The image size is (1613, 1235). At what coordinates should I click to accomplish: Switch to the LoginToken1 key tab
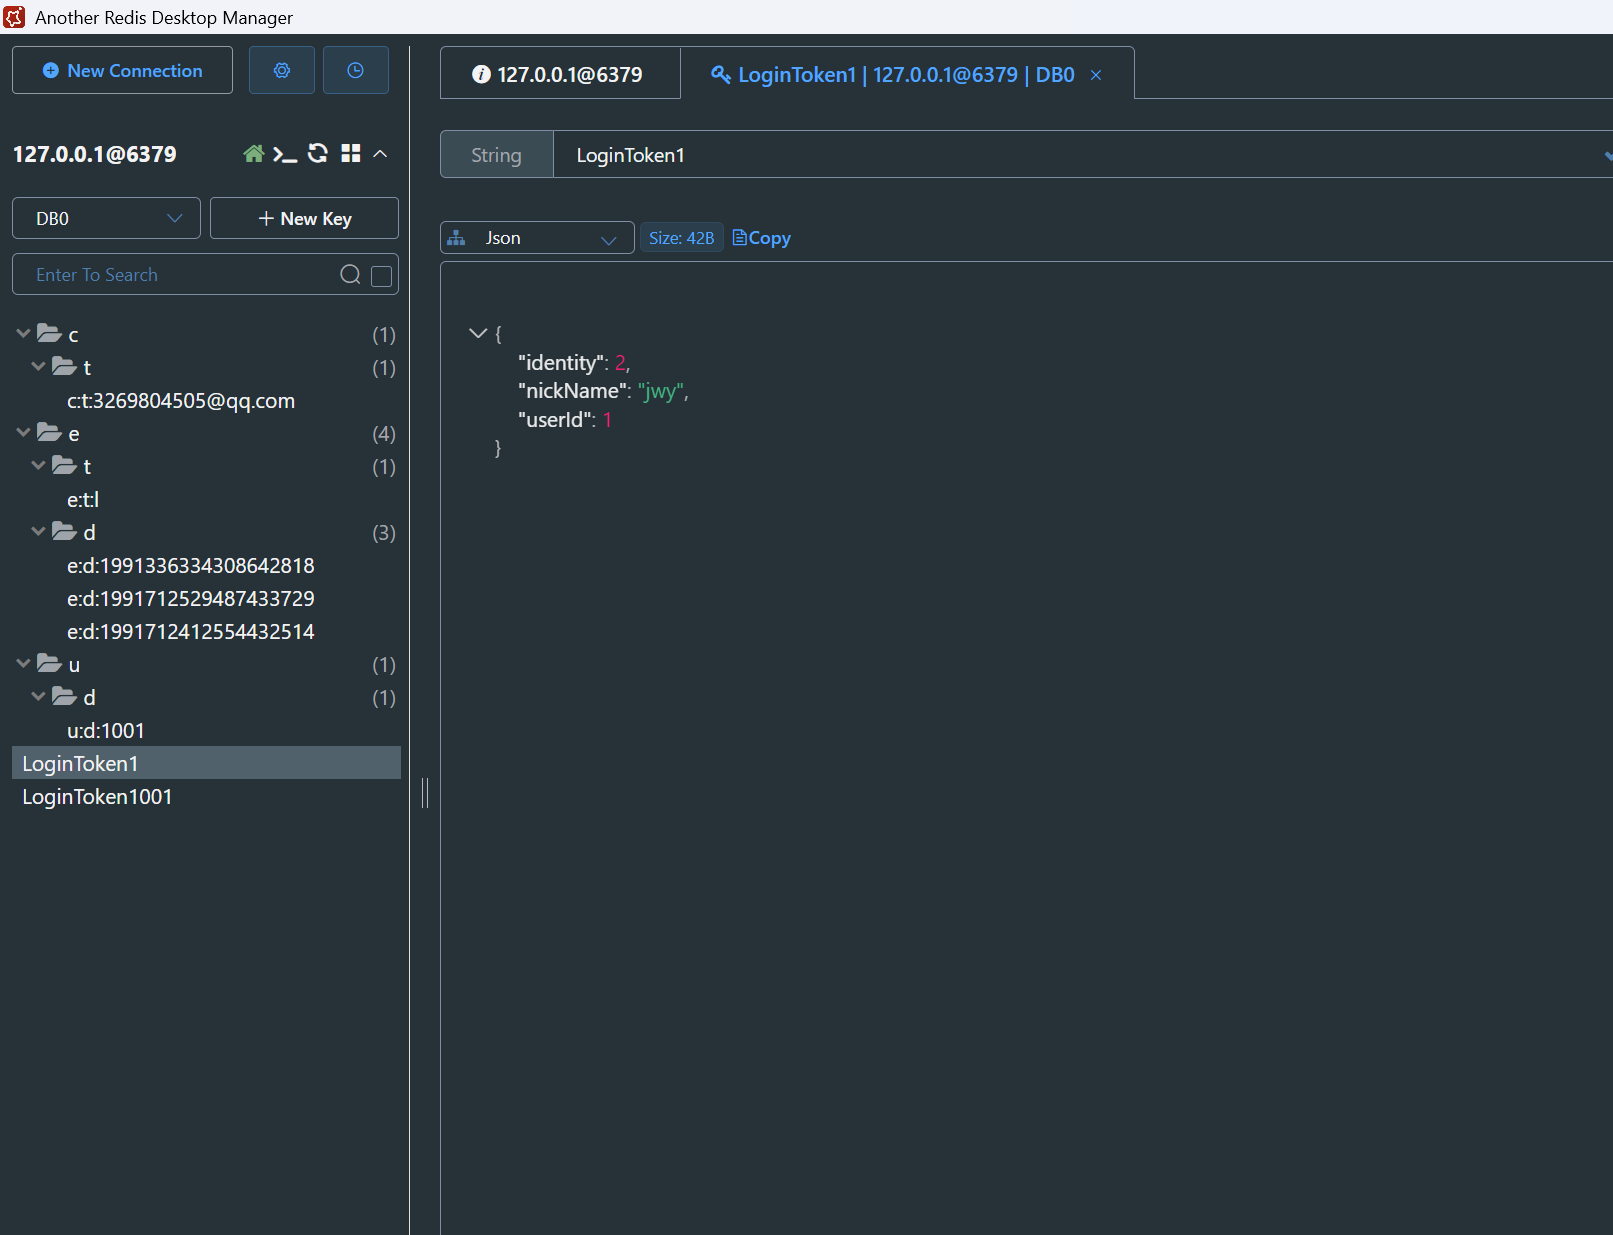click(905, 74)
